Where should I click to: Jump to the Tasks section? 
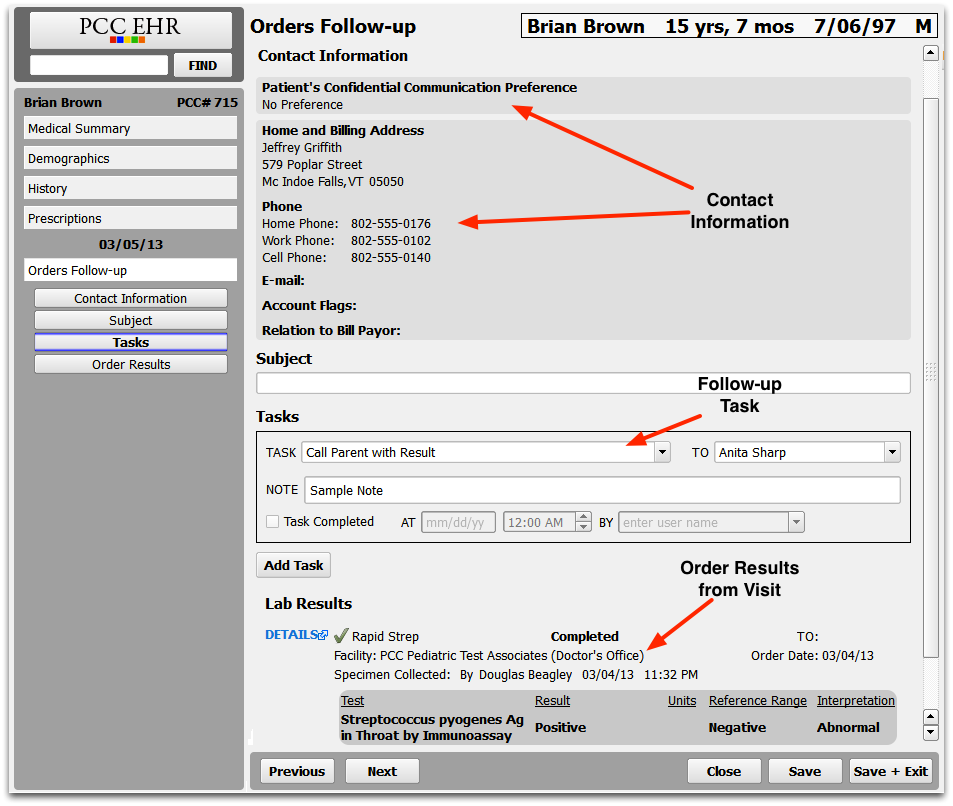(x=131, y=342)
